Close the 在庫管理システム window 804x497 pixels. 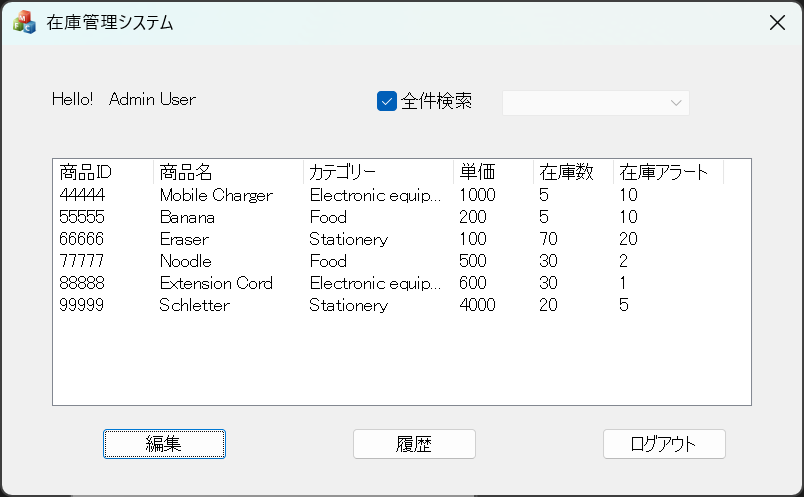coord(777,23)
